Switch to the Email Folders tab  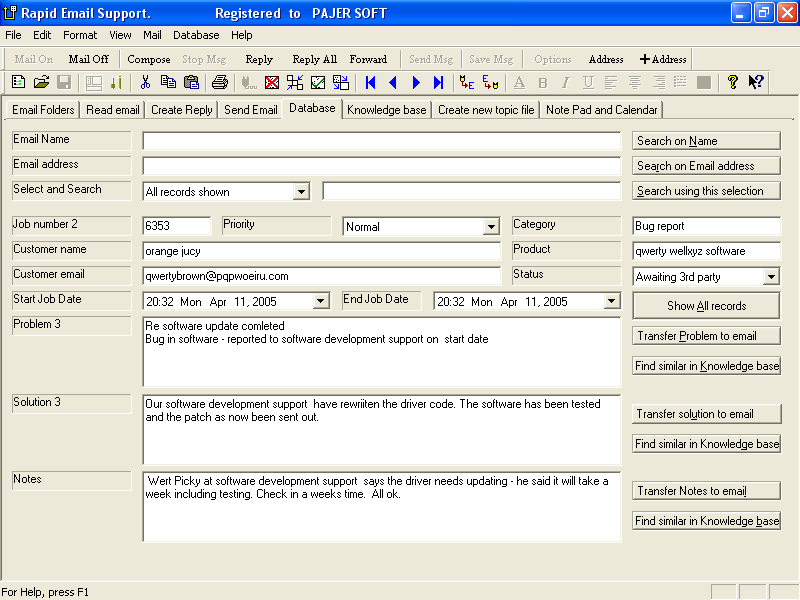tap(43, 110)
